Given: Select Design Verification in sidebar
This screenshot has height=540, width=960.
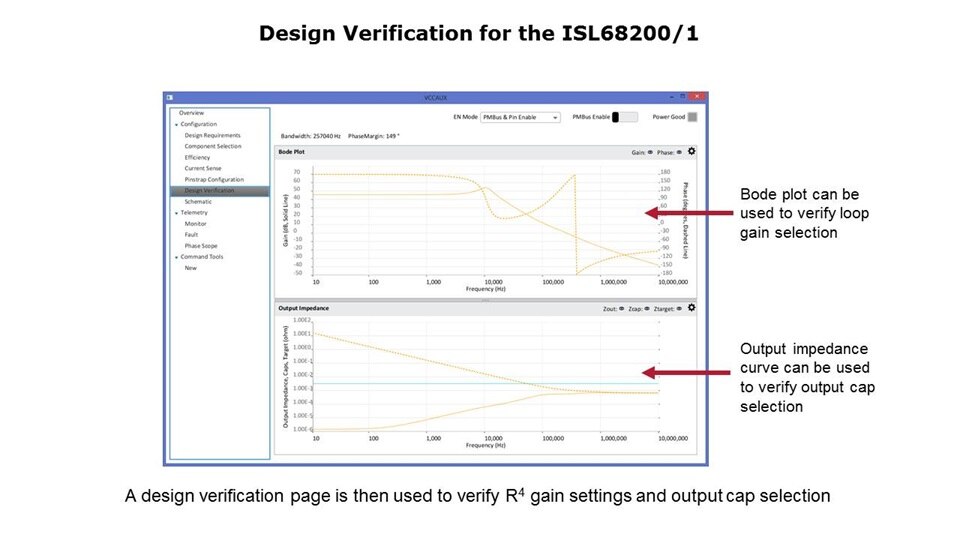Looking at the screenshot, I should [220, 191].
